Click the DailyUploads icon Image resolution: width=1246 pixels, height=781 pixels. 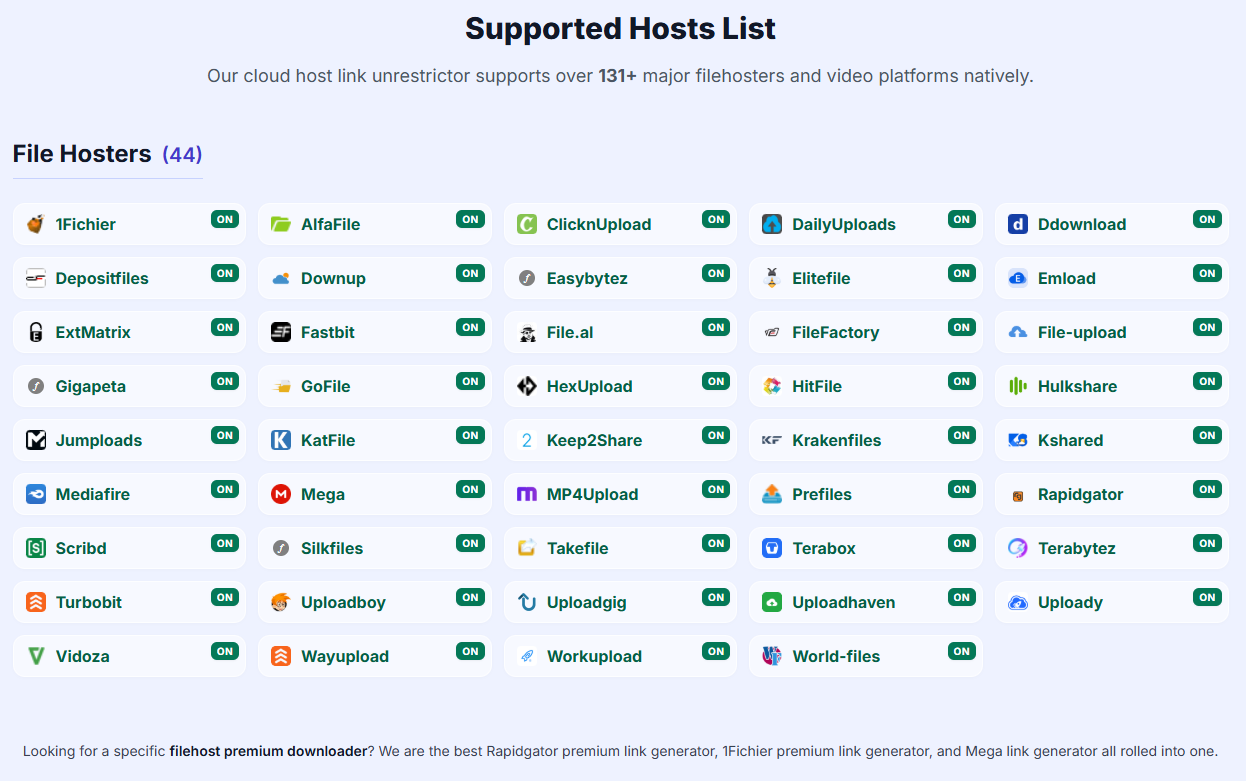(x=772, y=224)
